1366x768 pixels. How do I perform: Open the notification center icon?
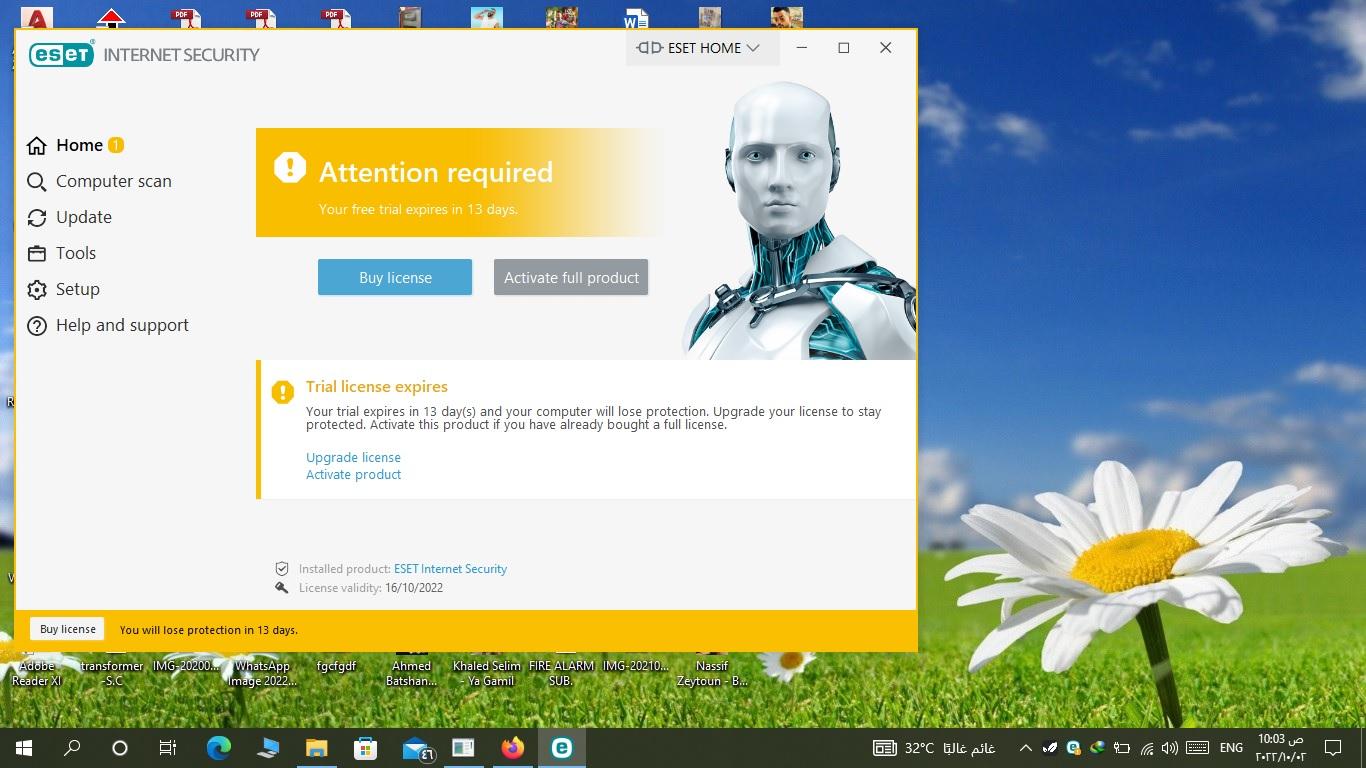(1332, 748)
